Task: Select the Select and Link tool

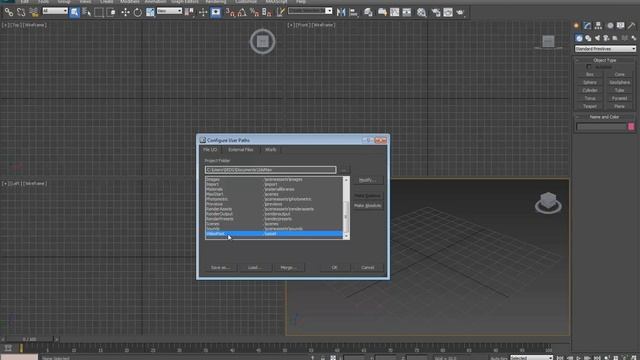Action: pos(9,12)
